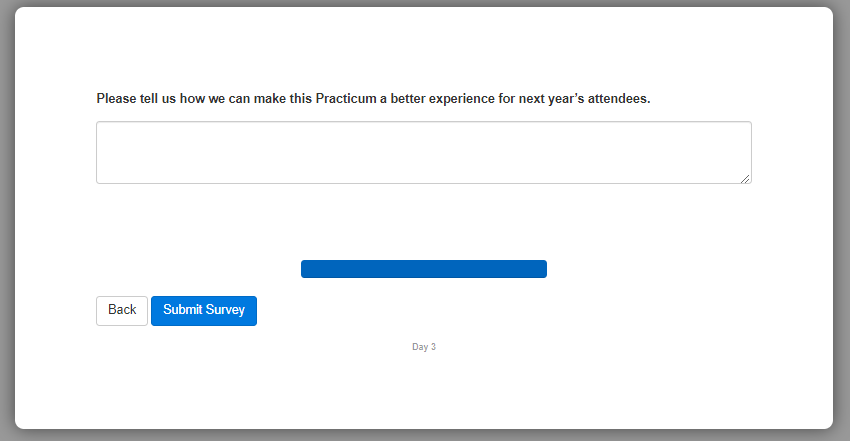Finish the survey with Submit Survey
The image size is (850, 441).
click(x=204, y=311)
